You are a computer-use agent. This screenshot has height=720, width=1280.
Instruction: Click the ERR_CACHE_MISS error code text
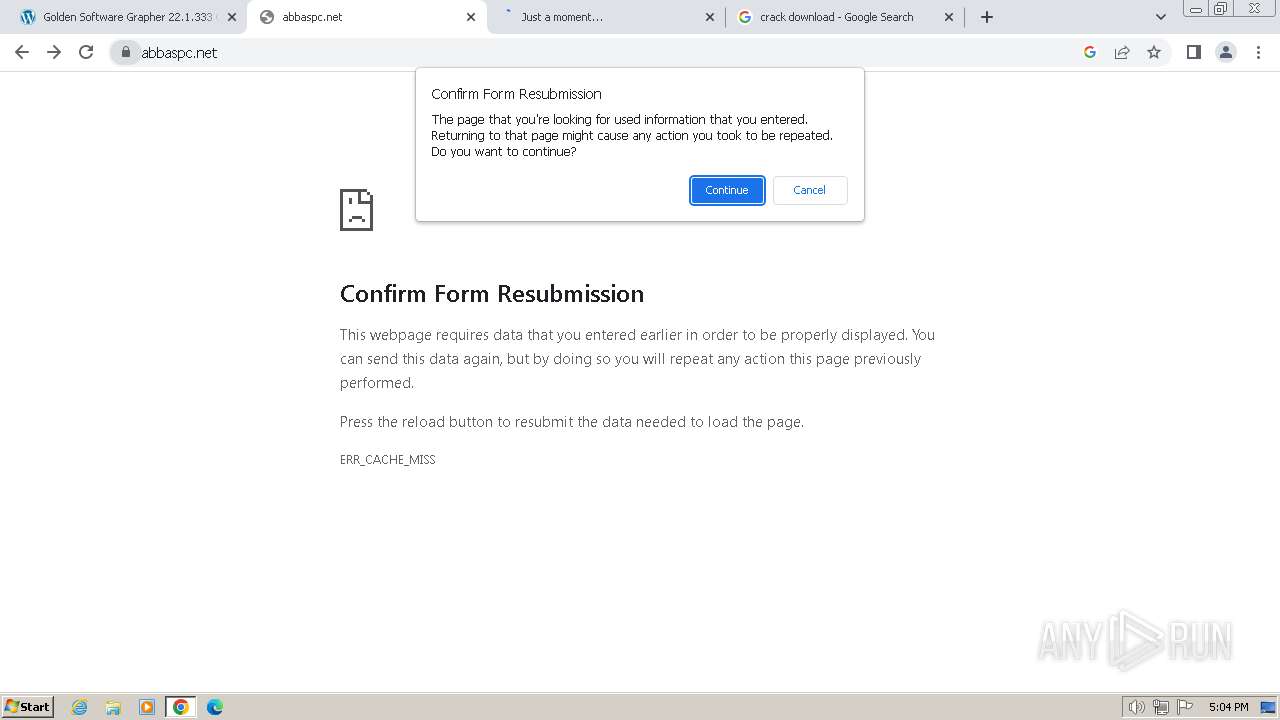pos(388,460)
